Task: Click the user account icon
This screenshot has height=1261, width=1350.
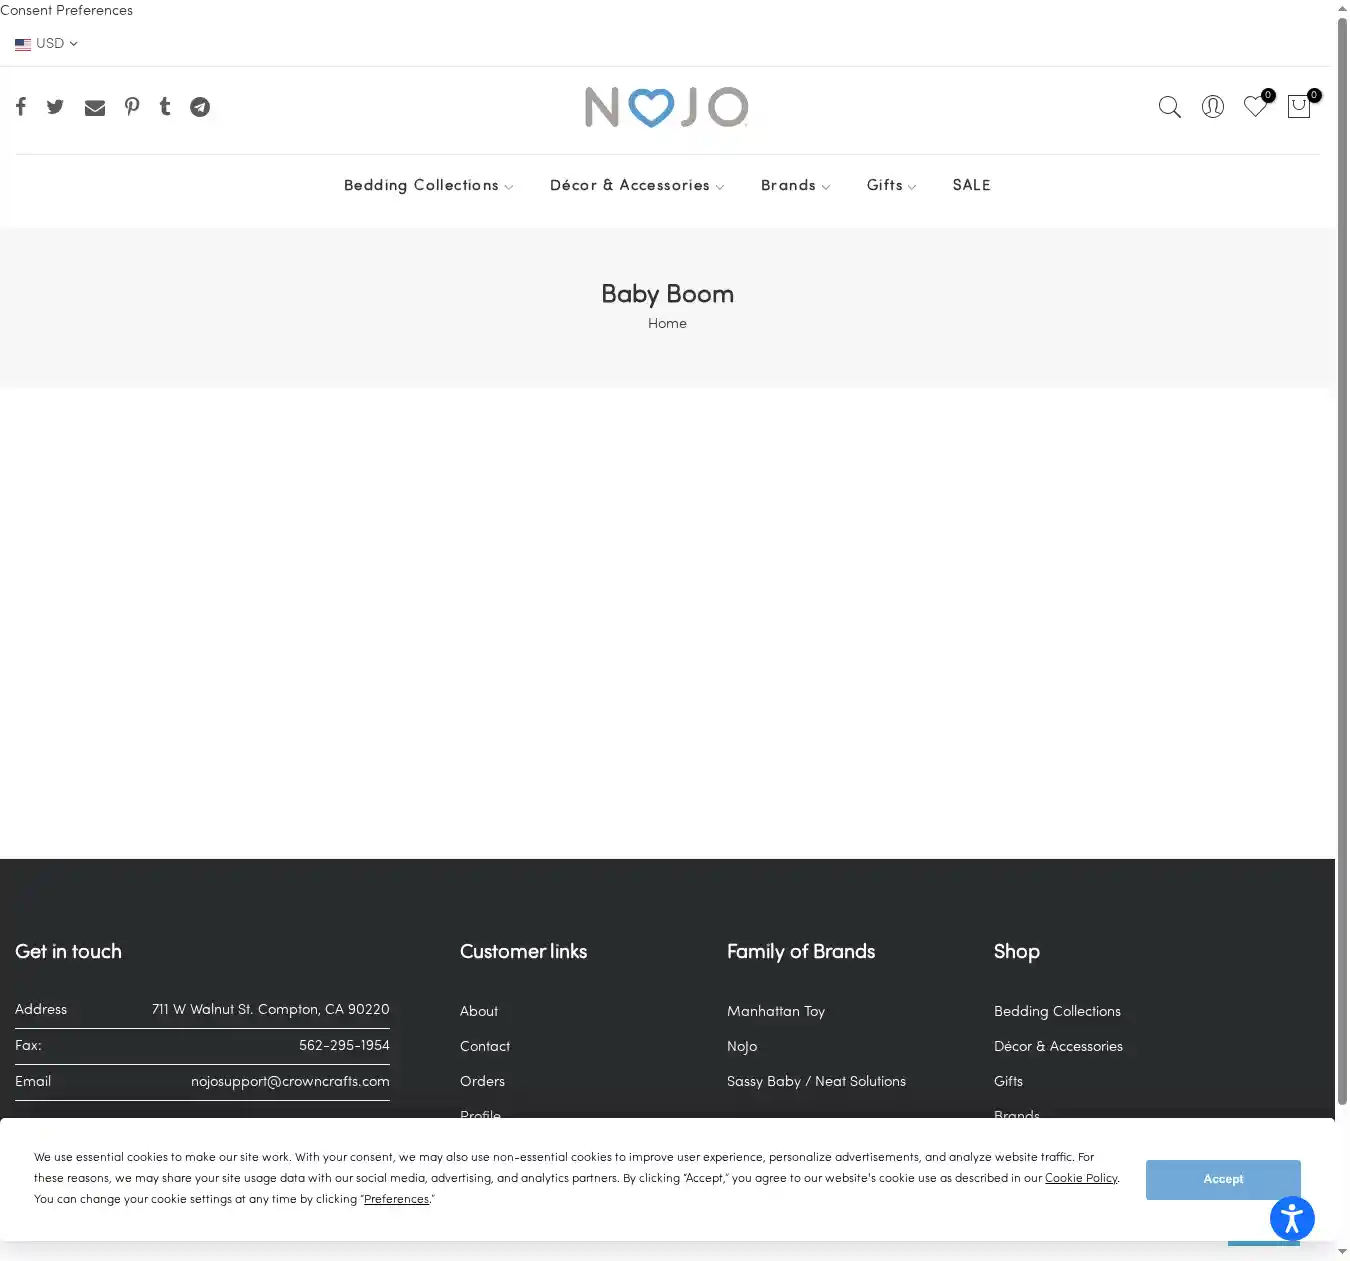Action: point(1212,107)
